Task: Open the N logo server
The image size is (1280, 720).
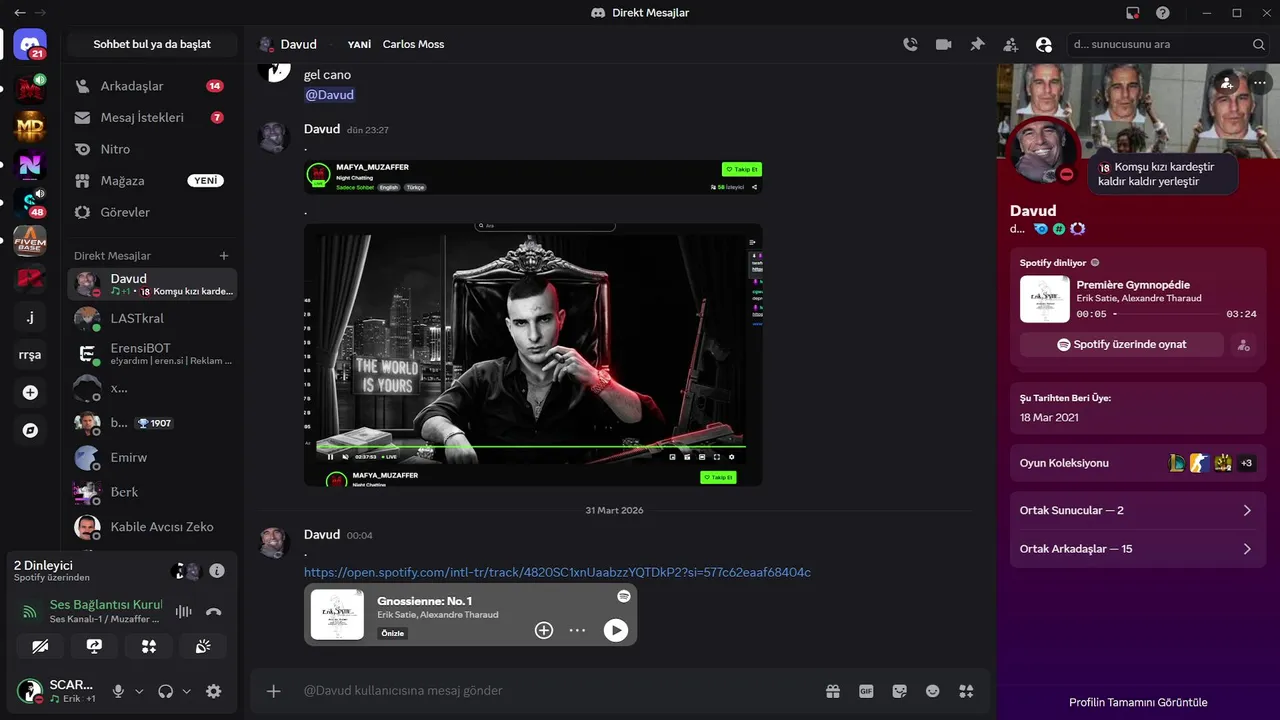Action: [x=30, y=164]
